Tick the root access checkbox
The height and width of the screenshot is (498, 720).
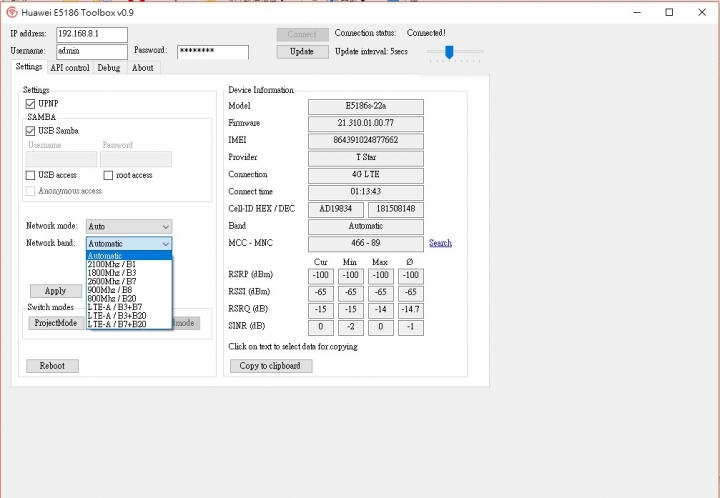click(x=108, y=175)
